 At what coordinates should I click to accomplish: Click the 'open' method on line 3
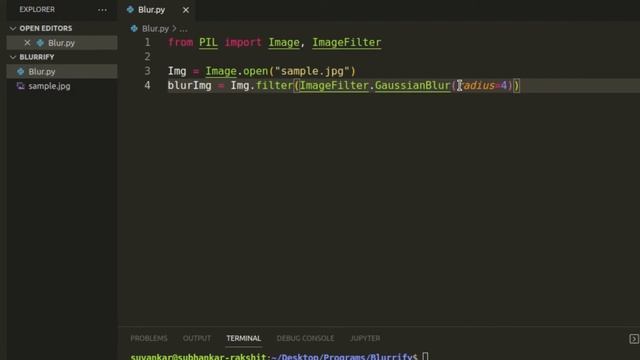click(256, 71)
